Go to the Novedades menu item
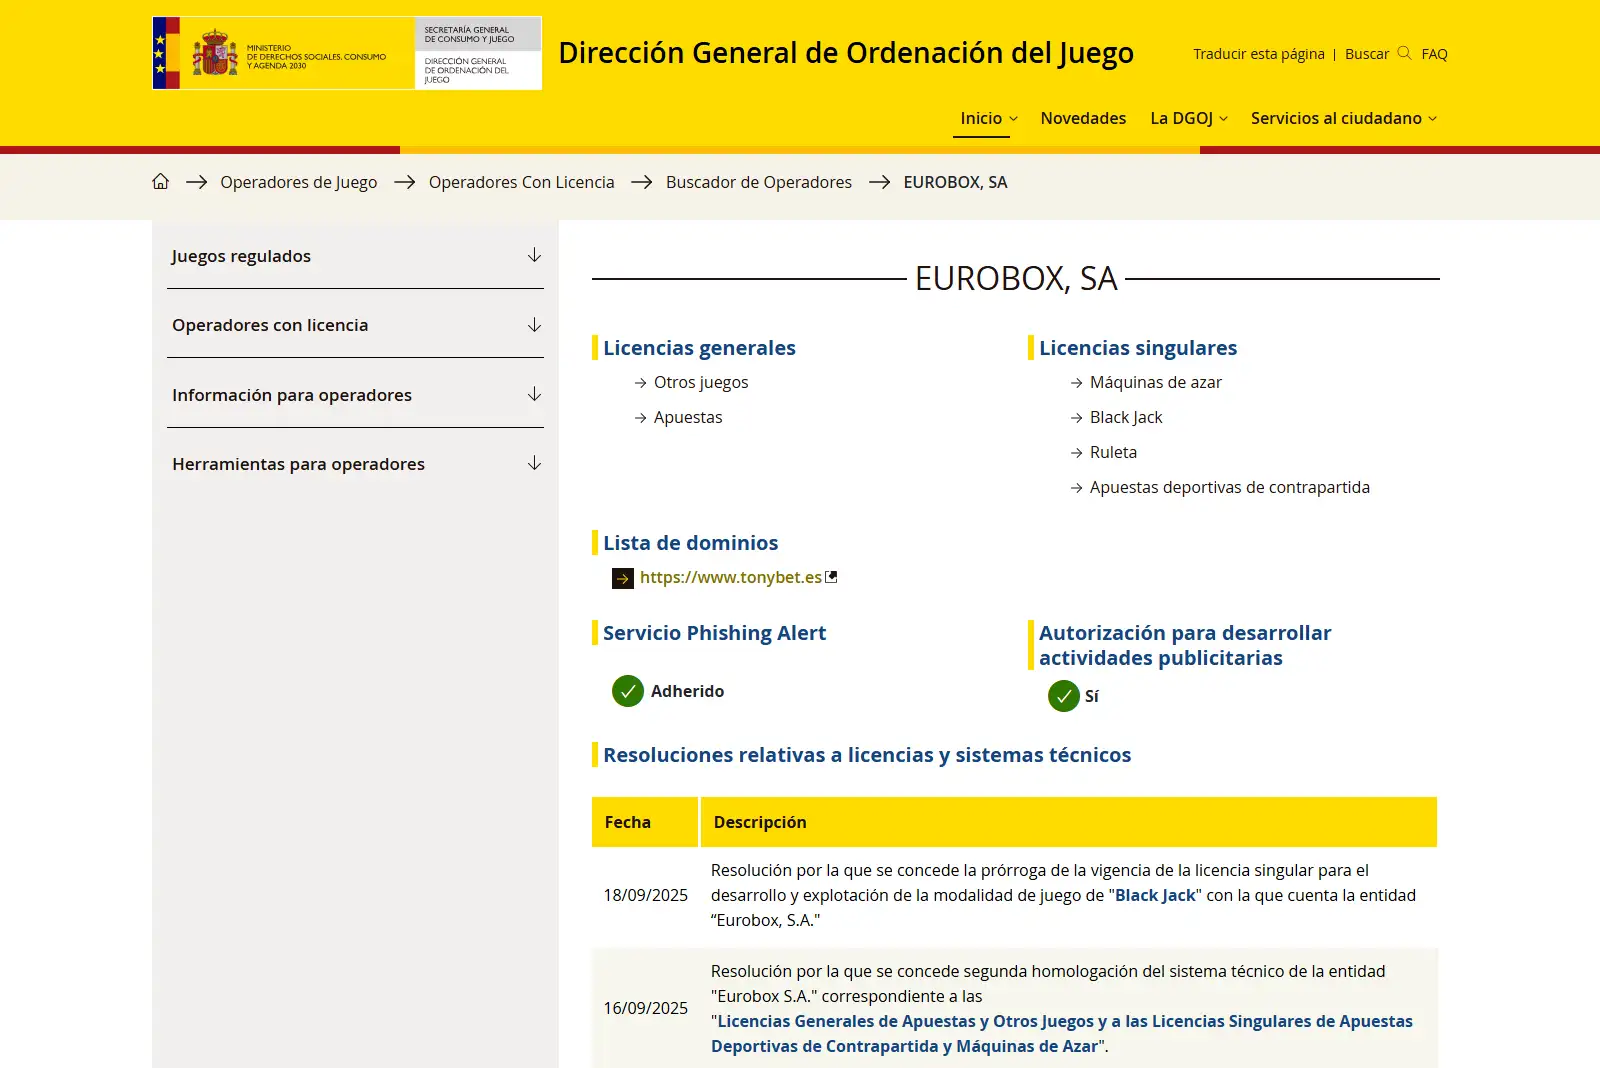 [1083, 118]
